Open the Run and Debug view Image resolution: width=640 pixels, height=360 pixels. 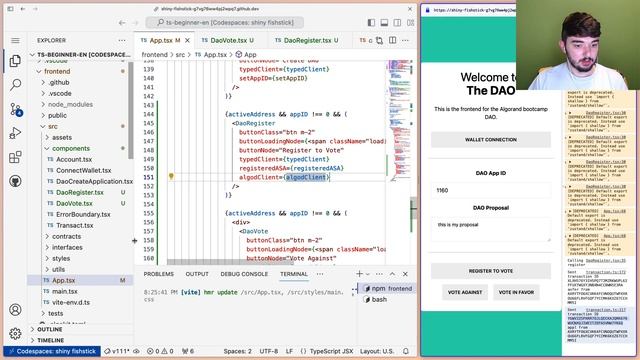click(x=15, y=133)
